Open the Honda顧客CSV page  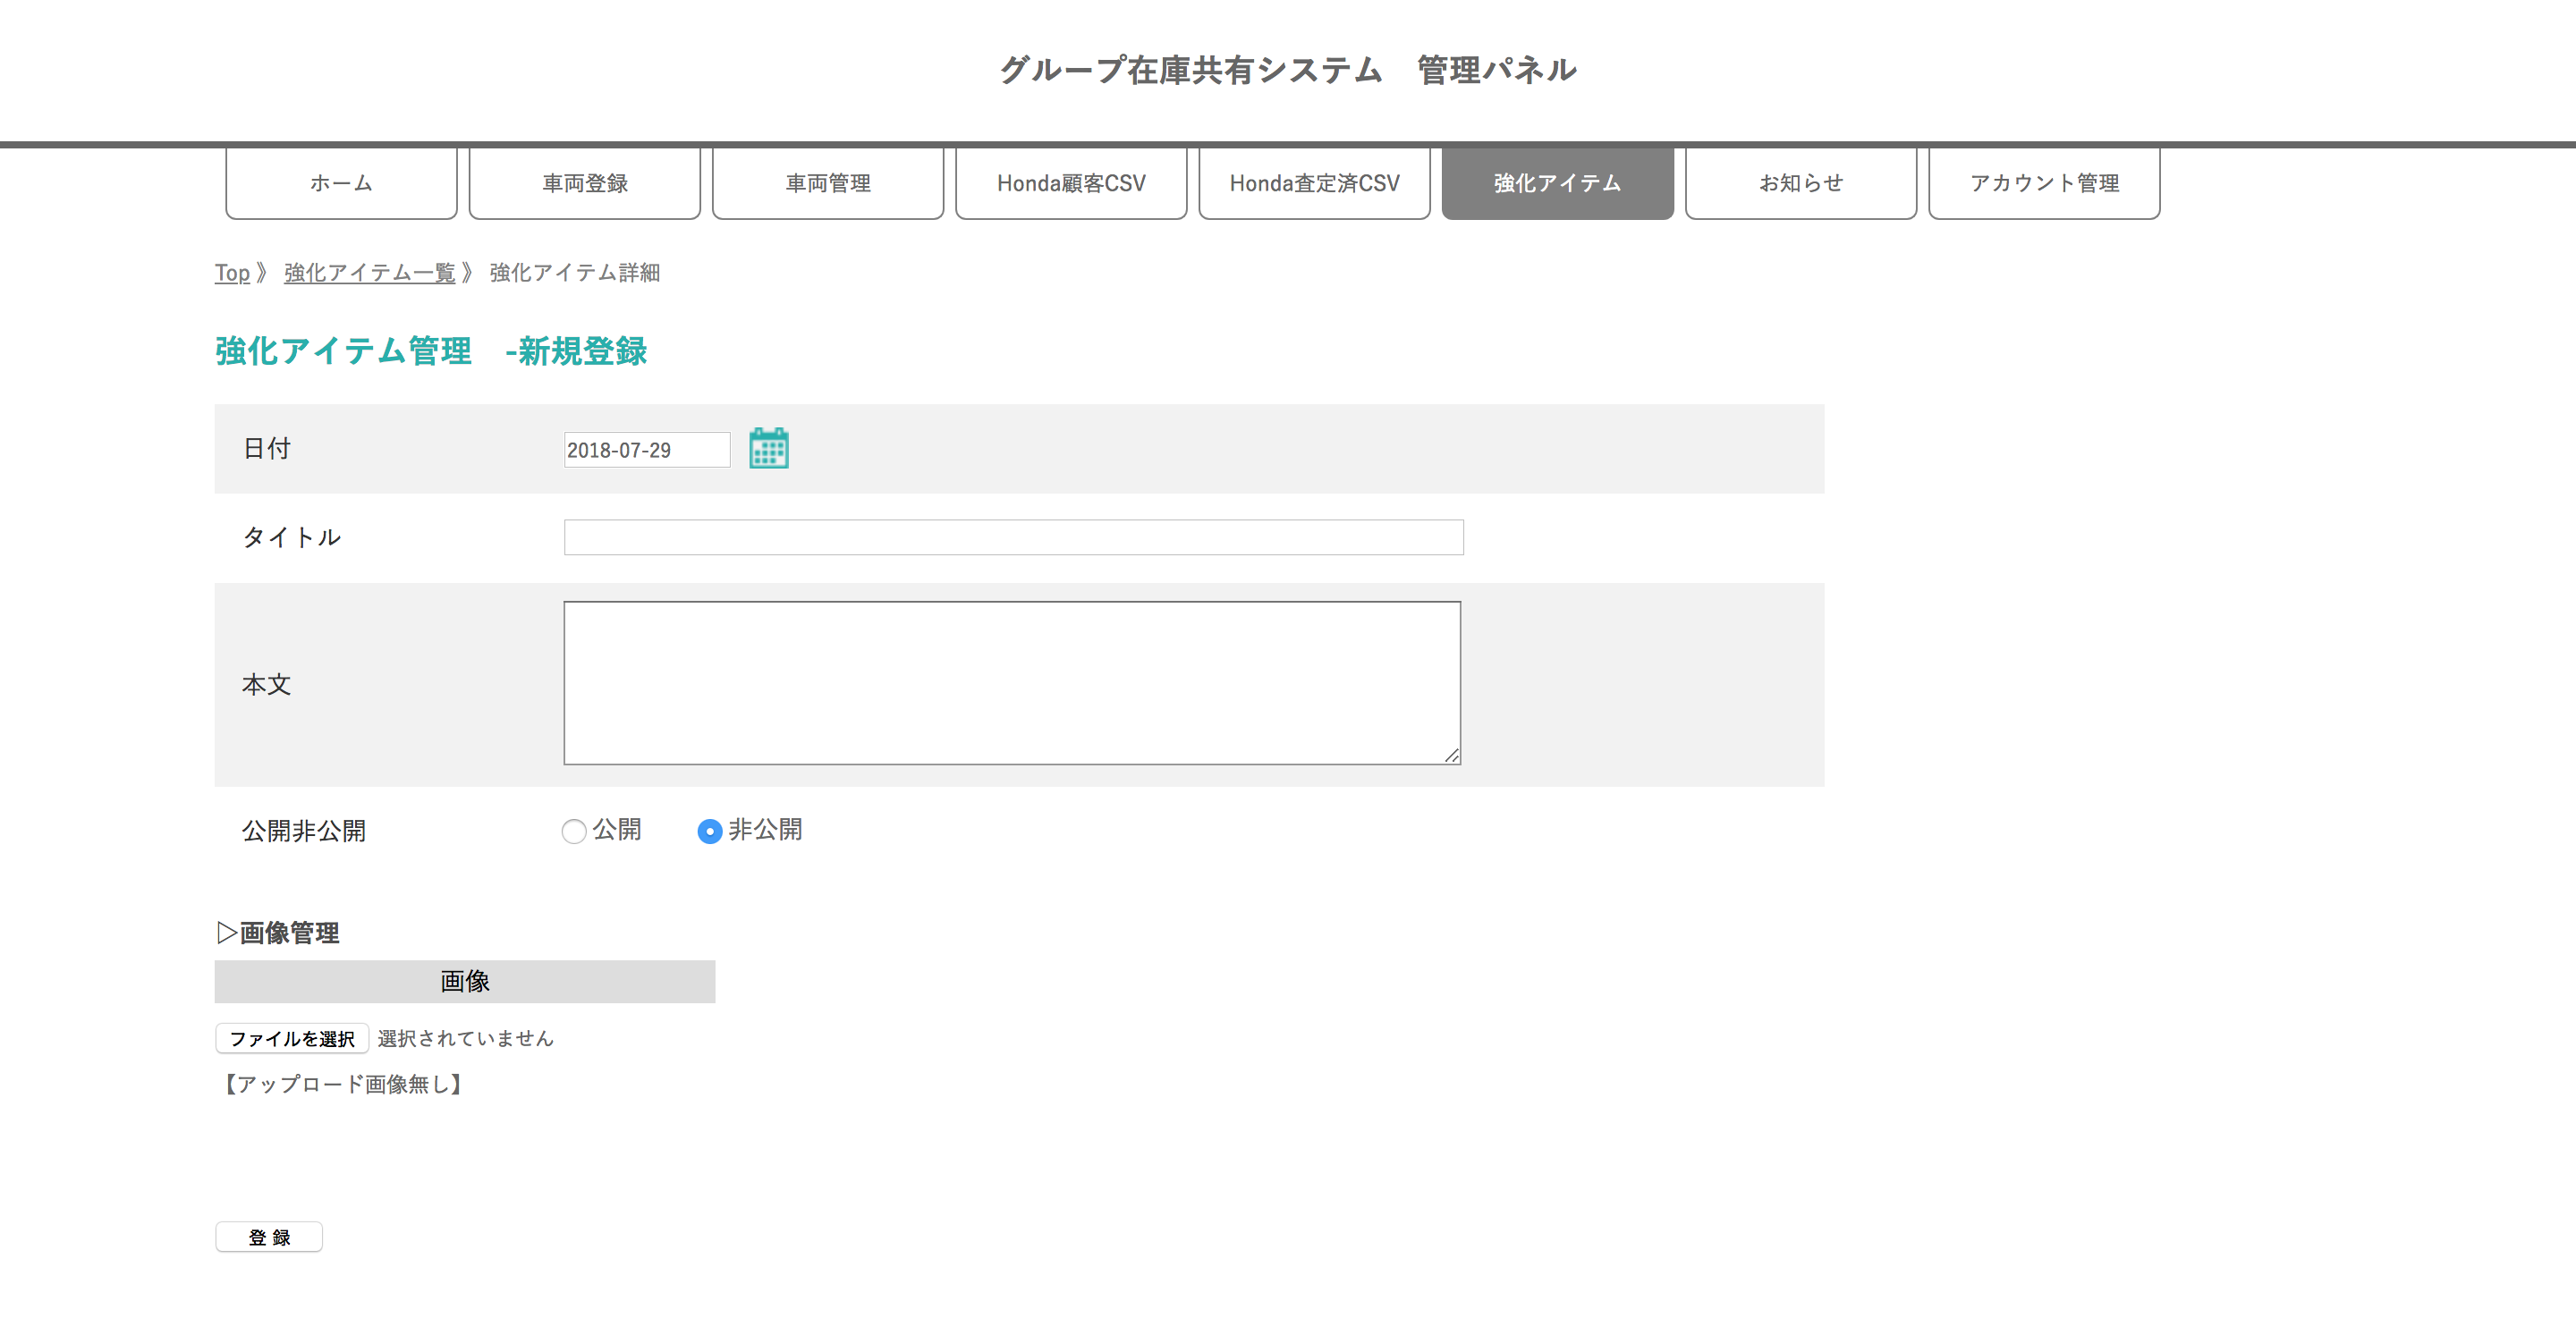click(x=1071, y=183)
